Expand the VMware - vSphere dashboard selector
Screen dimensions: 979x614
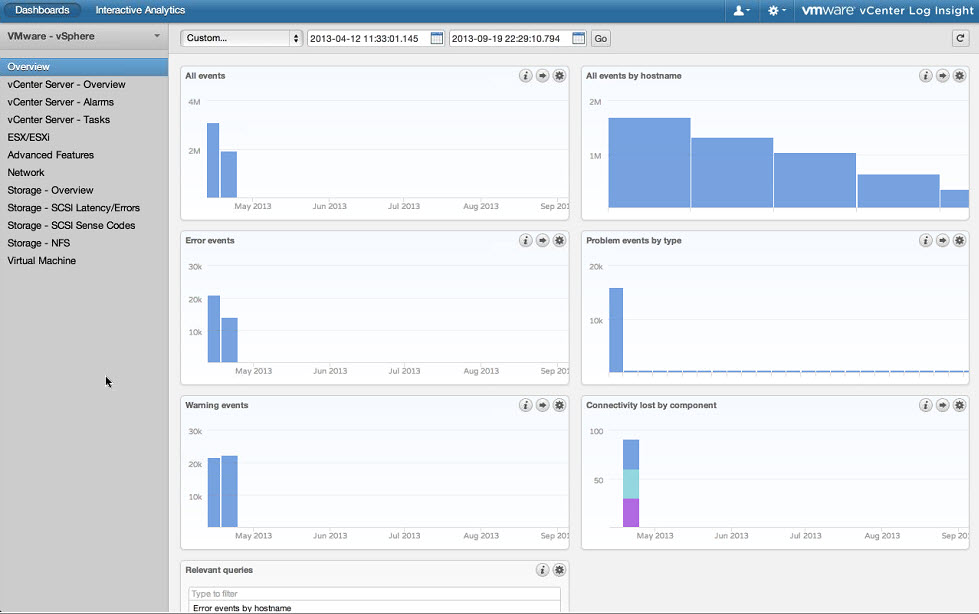[84, 36]
